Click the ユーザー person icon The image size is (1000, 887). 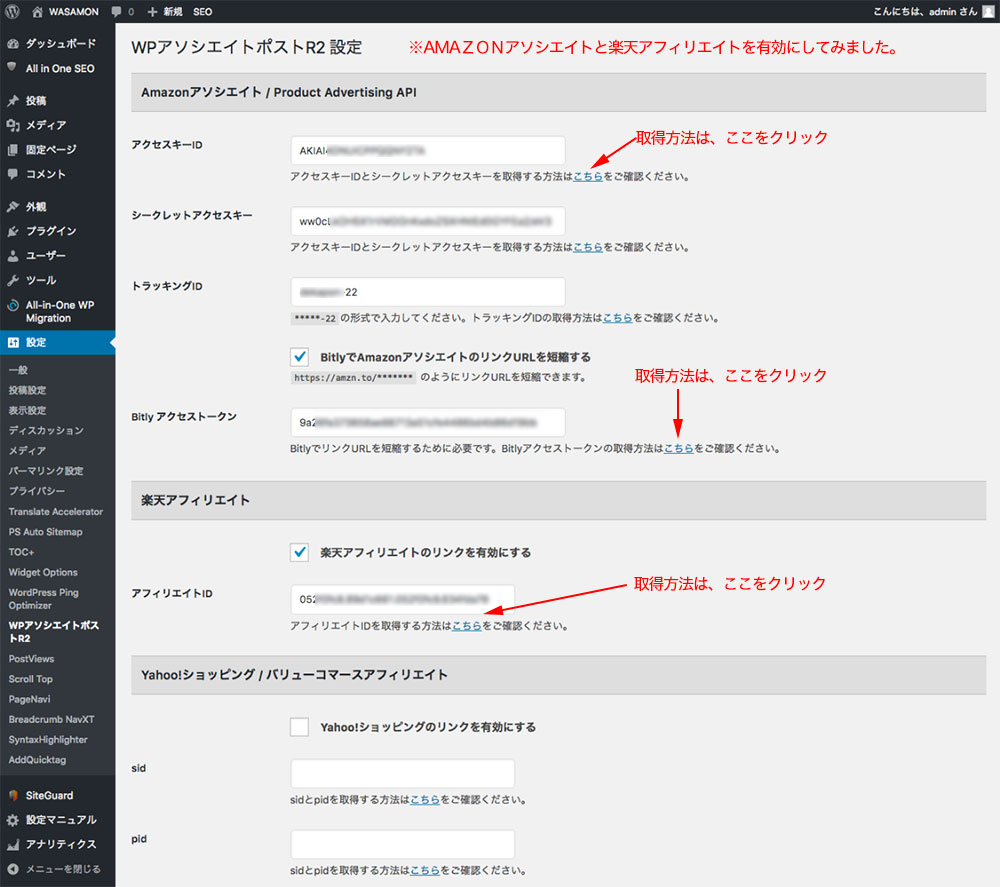coord(13,256)
